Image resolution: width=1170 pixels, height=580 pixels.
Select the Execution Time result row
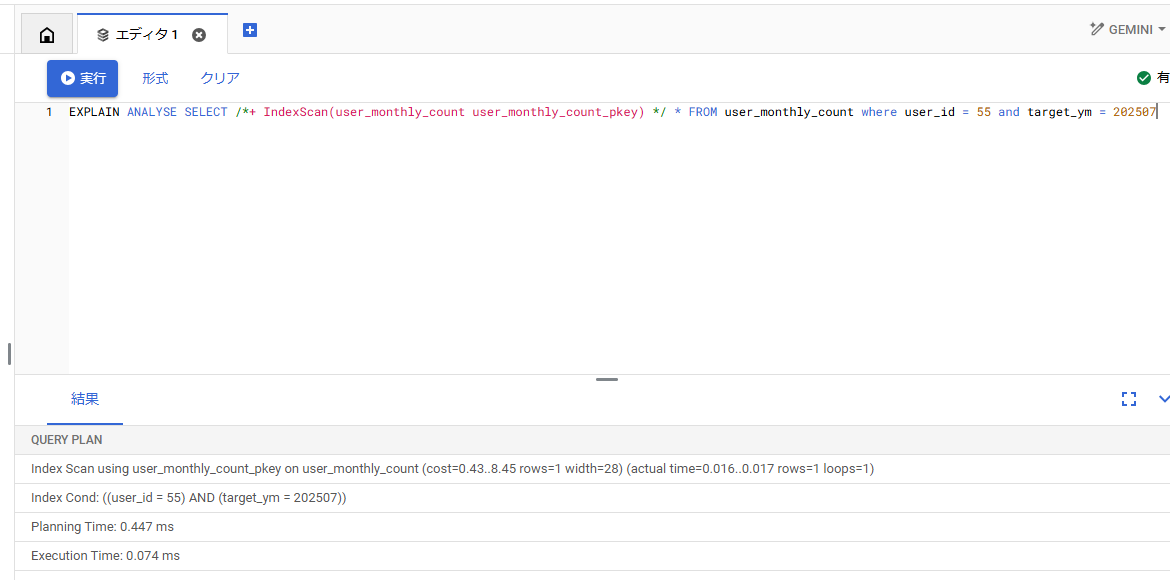(x=592, y=555)
